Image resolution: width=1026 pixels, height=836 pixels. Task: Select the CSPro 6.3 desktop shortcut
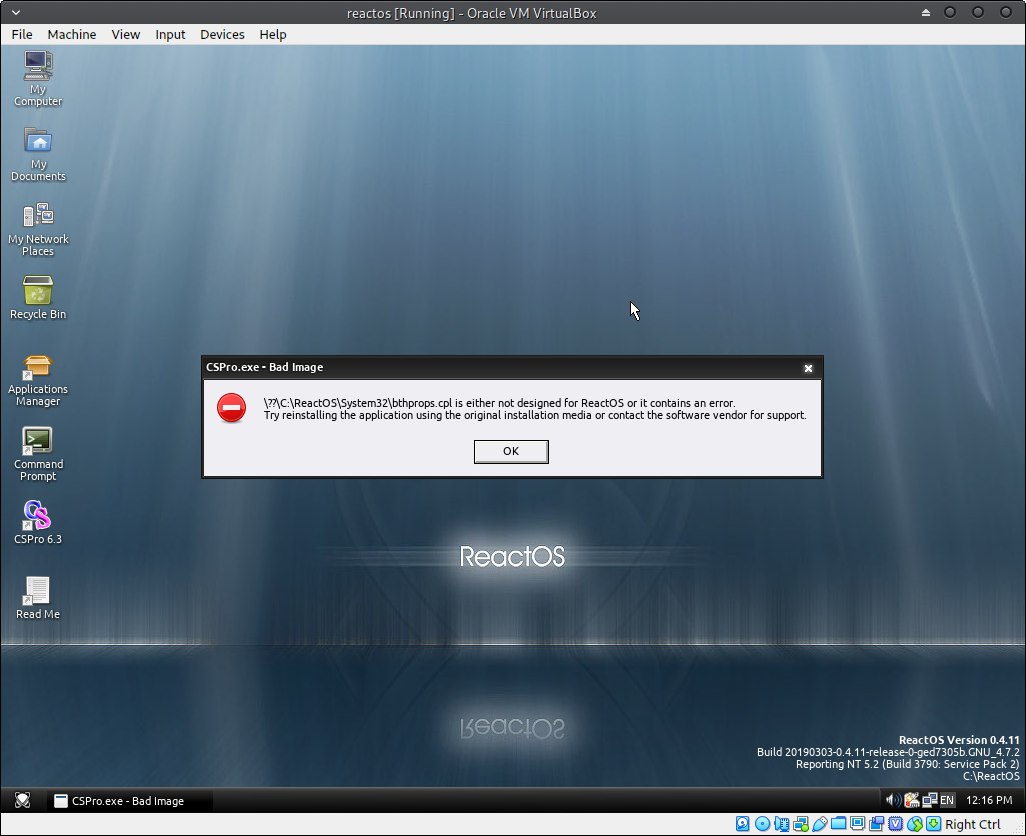click(x=38, y=523)
